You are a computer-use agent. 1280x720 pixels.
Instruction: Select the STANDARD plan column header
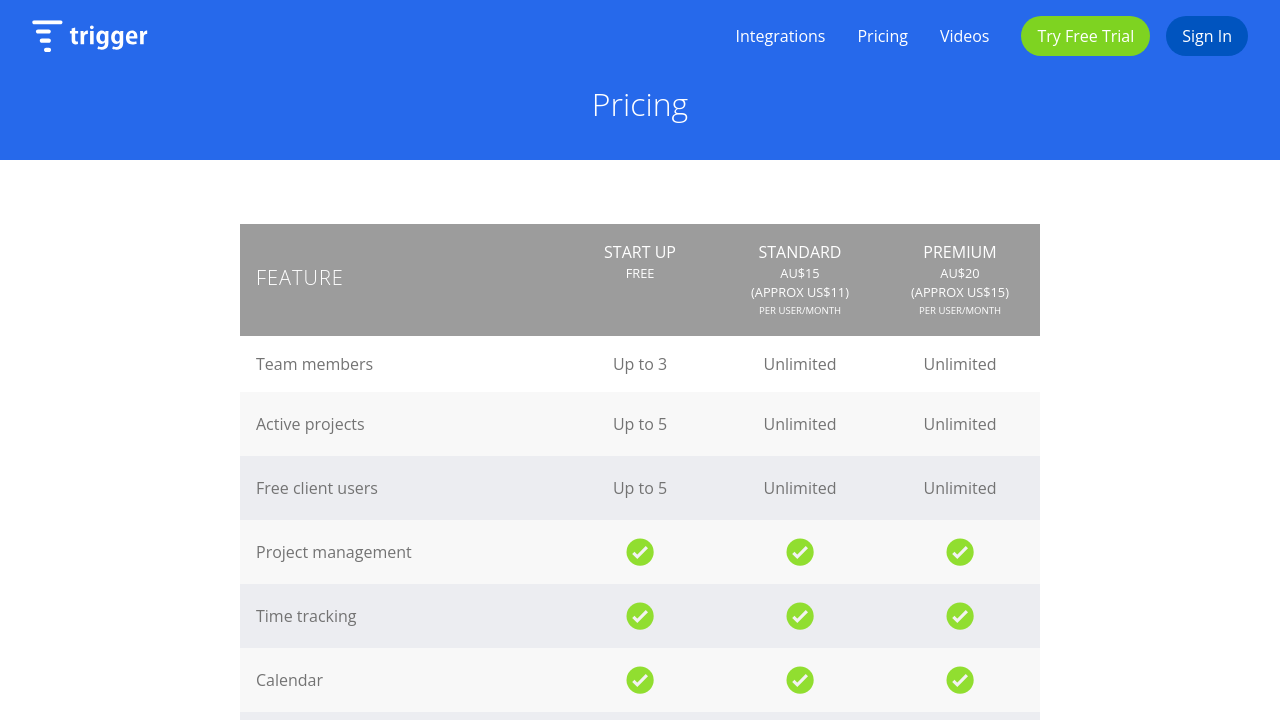point(800,253)
